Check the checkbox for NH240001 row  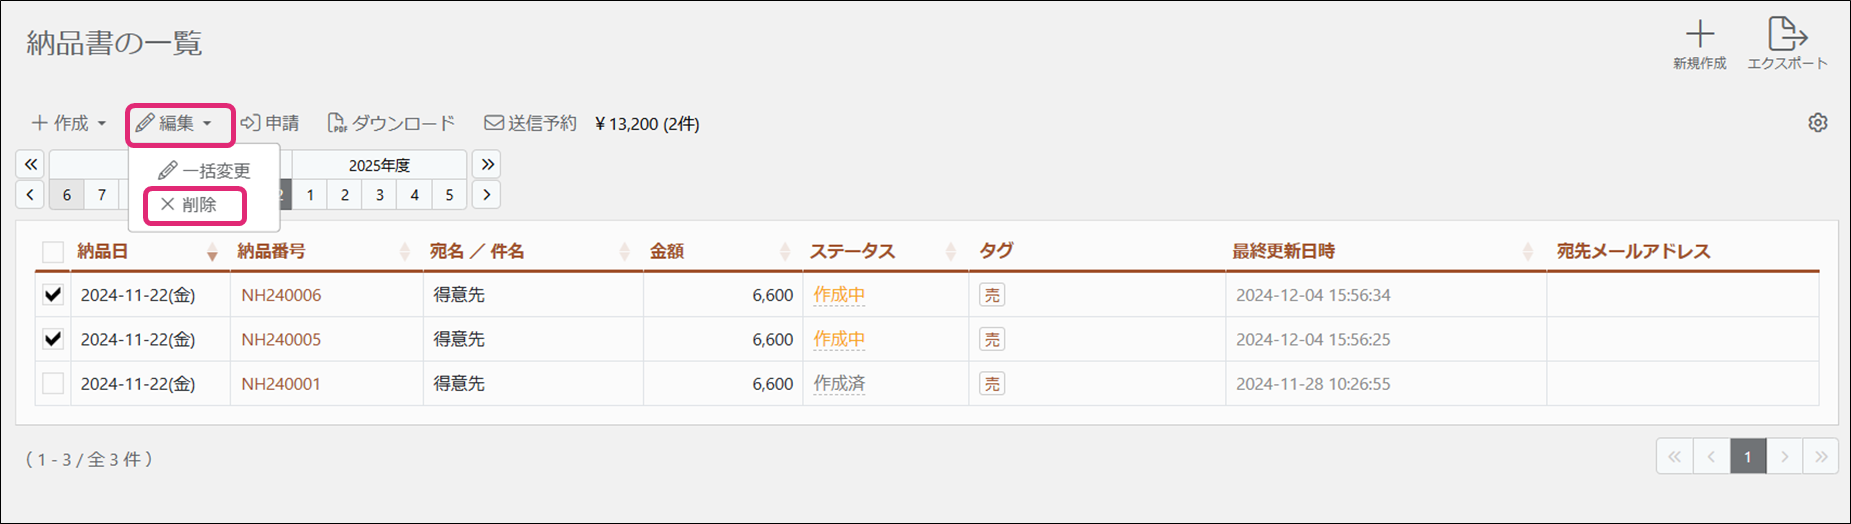click(53, 383)
